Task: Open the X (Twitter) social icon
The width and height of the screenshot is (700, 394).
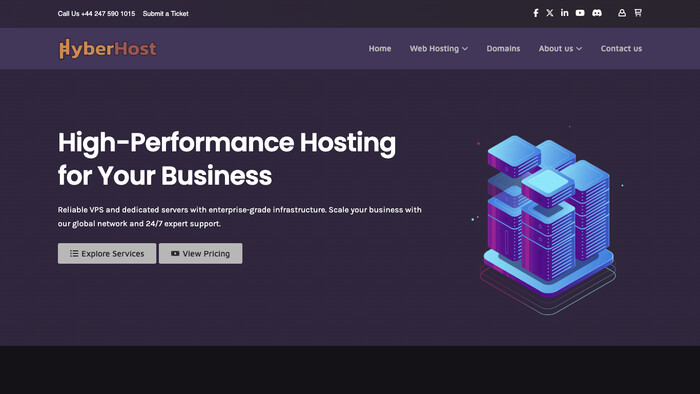Action: 550,13
